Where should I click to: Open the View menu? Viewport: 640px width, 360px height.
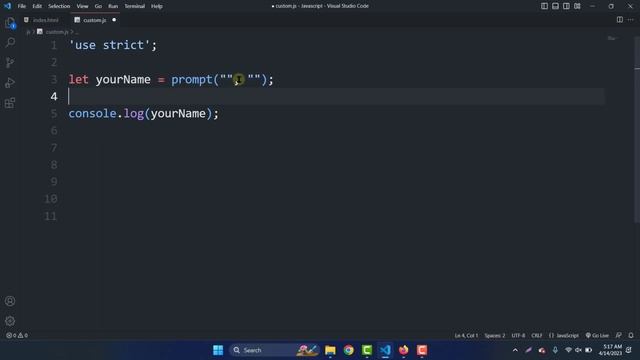tap(82, 6)
